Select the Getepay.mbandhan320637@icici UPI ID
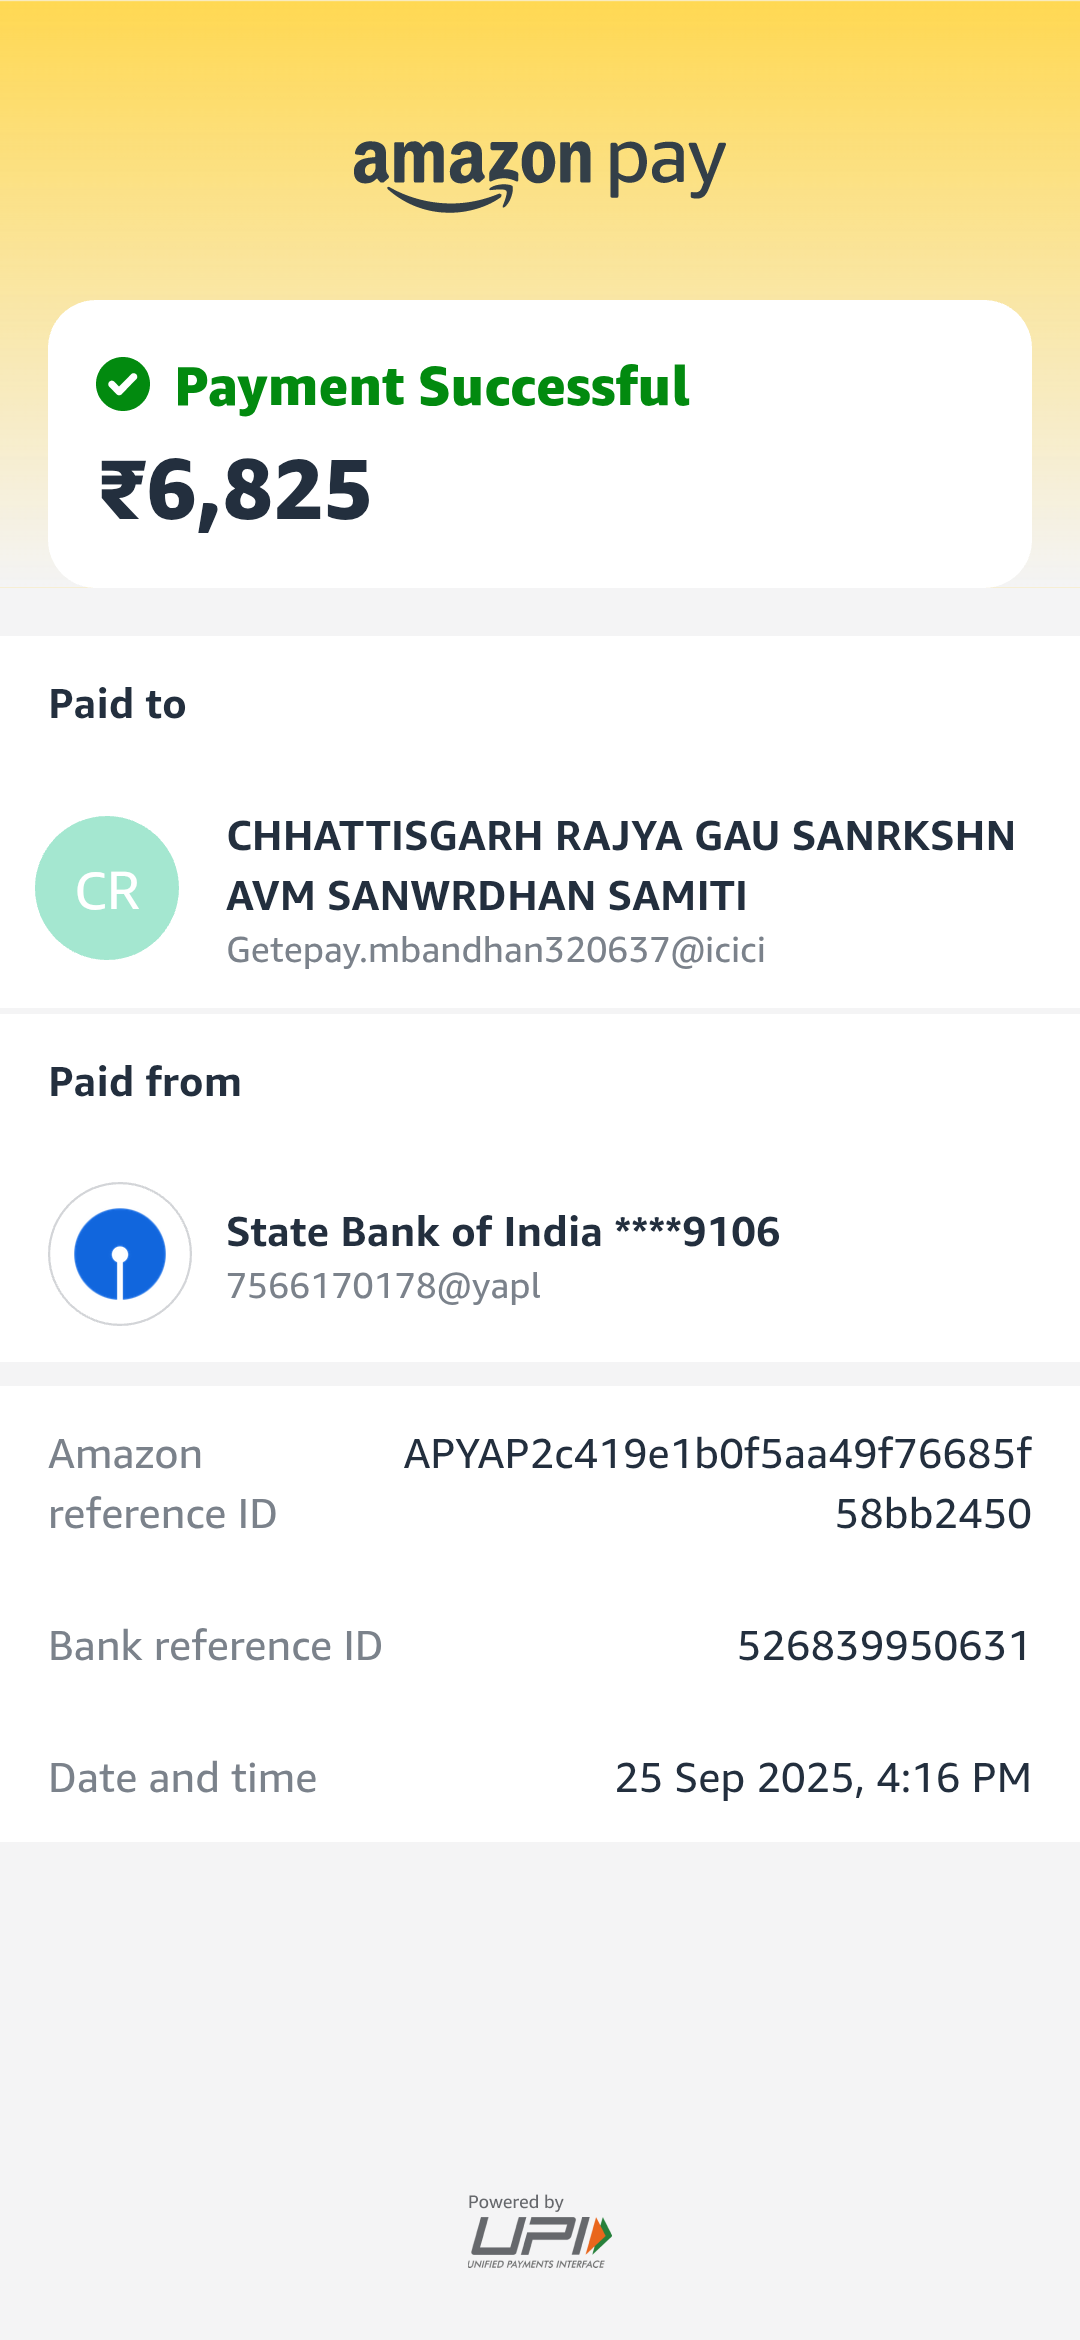Viewport: 1080px width, 2340px height. click(496, 950)
